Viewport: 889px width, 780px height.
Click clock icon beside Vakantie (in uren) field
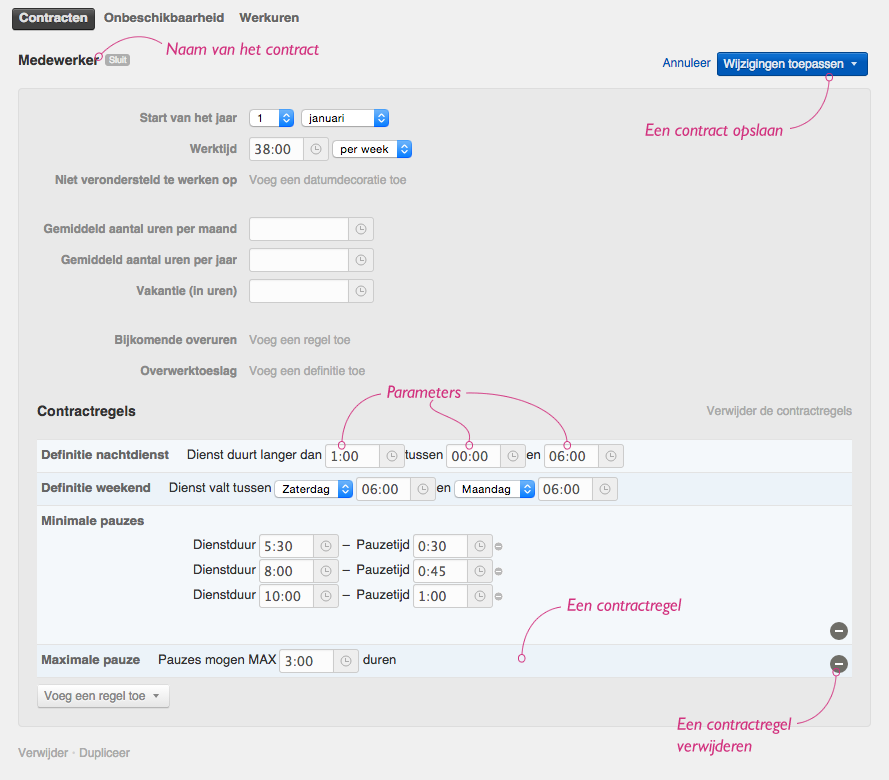pos(361,291)
